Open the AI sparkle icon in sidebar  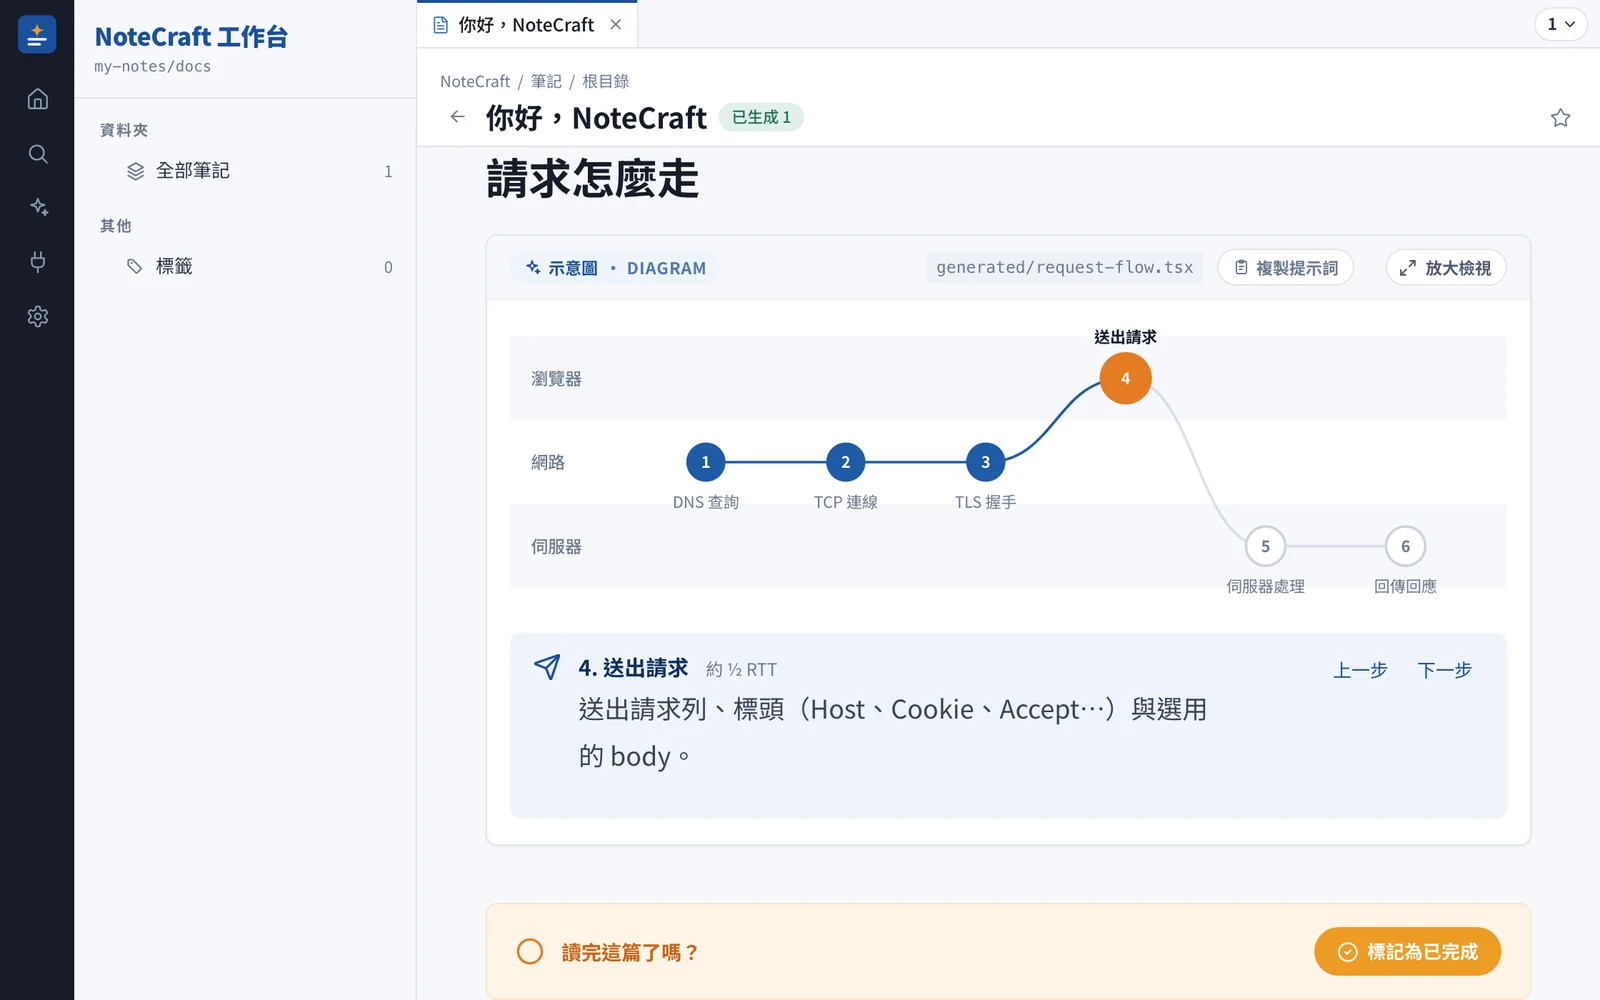pyautogui.click(x=37, y=207)
